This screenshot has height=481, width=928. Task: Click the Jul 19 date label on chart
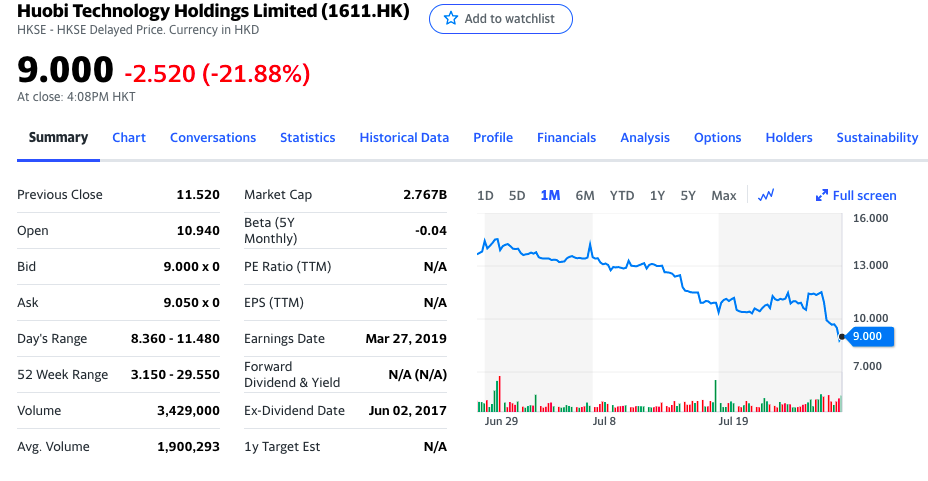point(733,421)
